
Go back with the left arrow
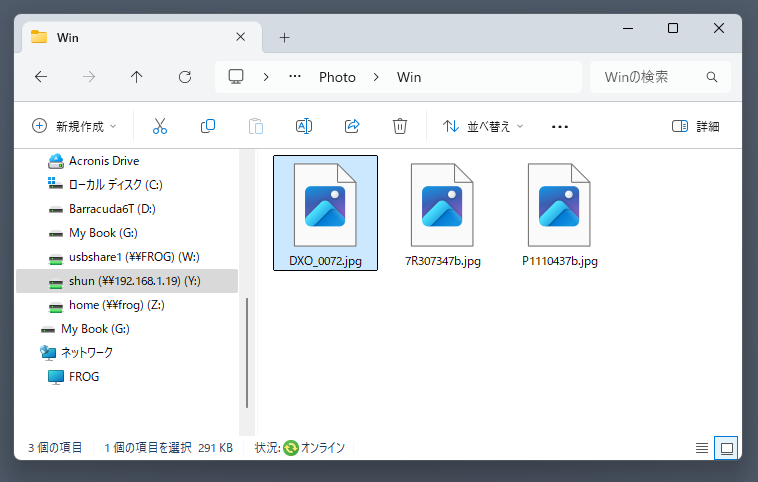pyautogui.click(x=41, y=76)
